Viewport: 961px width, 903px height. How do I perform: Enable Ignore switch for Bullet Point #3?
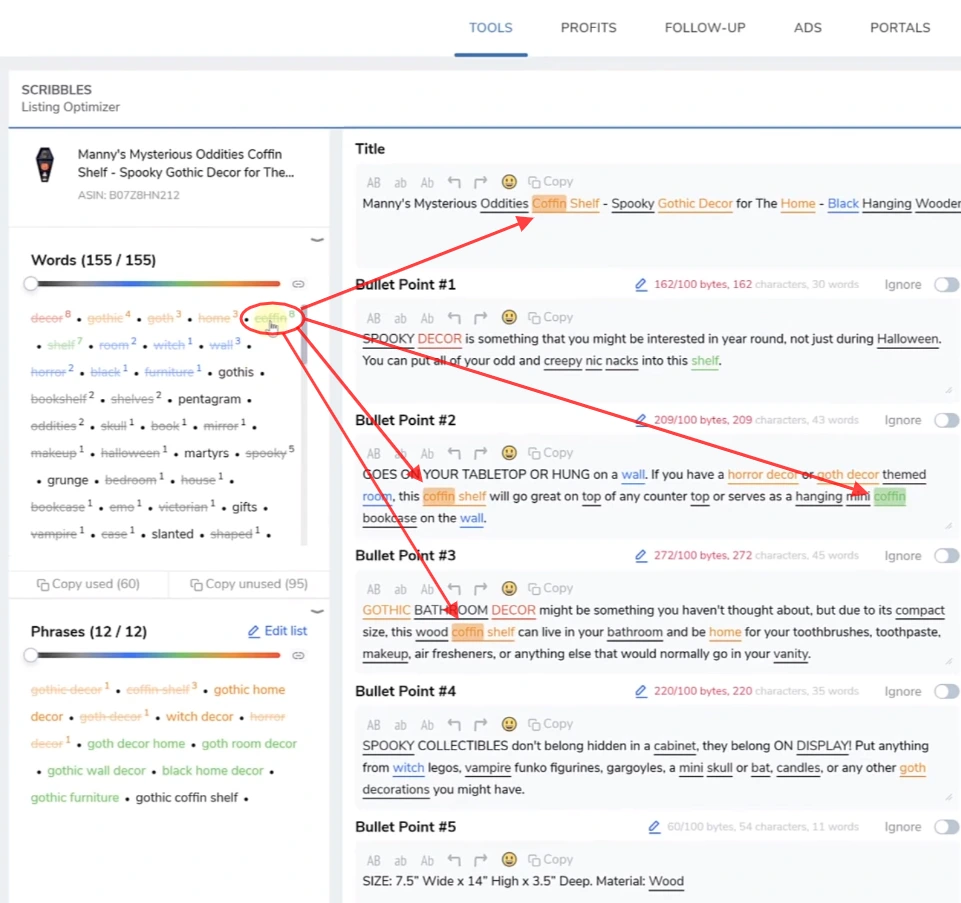(x=945, y=556)
